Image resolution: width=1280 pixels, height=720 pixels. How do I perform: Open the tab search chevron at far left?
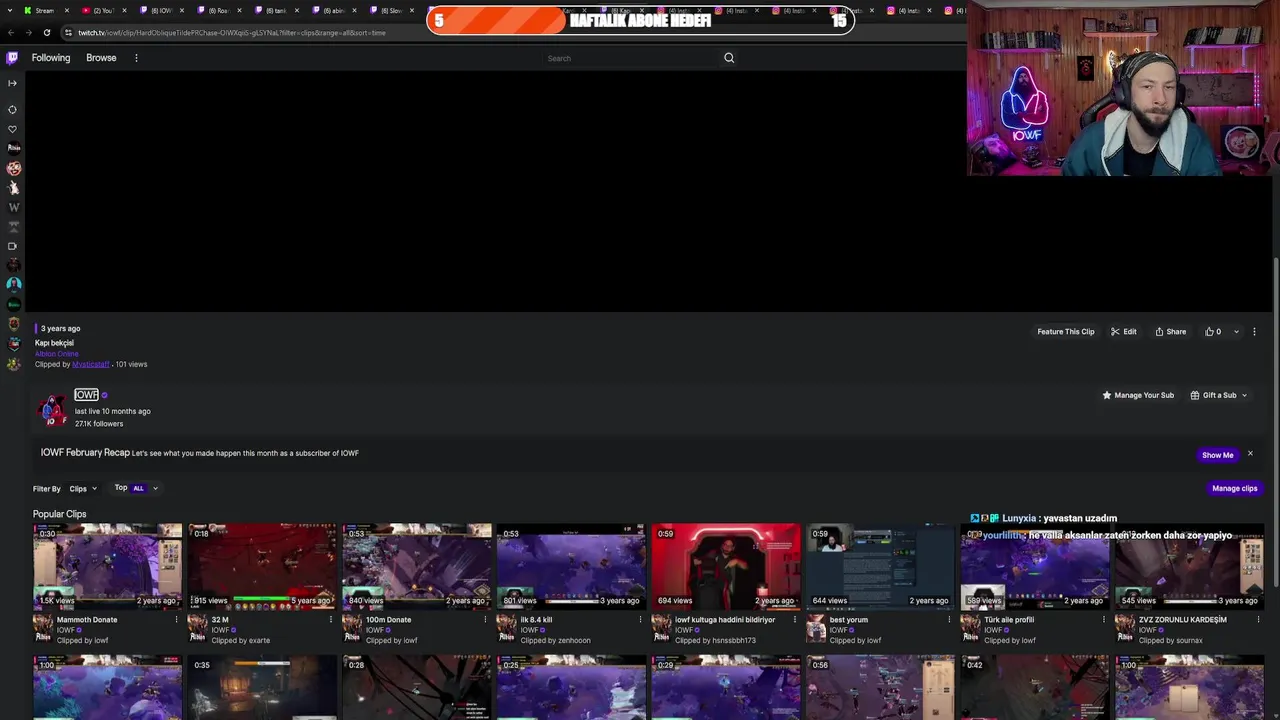(9, 10)
